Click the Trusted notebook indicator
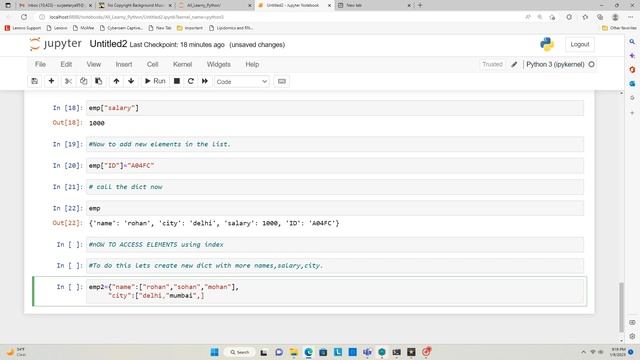Viewport: 640px width, 360px height. point(492,64)
